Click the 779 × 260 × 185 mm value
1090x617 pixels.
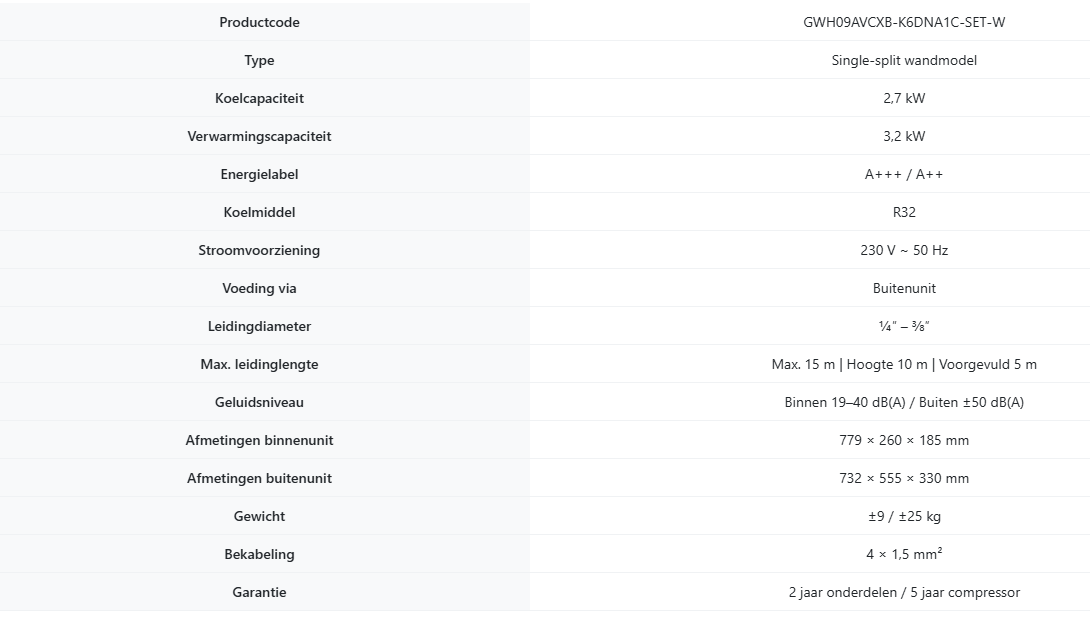coord(904,440)
